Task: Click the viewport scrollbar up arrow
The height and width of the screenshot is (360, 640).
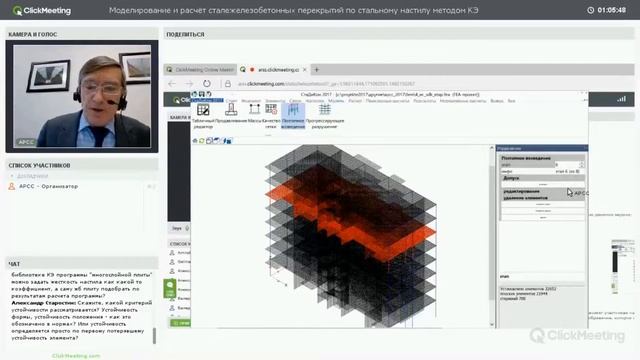Action: pos(491,149)
